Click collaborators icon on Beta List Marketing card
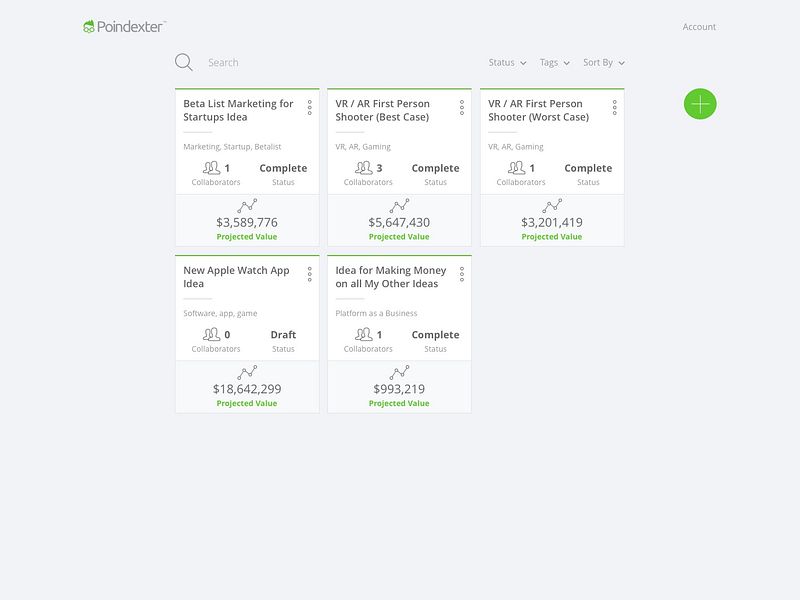 pyautogui.click(x=211, y=168)
